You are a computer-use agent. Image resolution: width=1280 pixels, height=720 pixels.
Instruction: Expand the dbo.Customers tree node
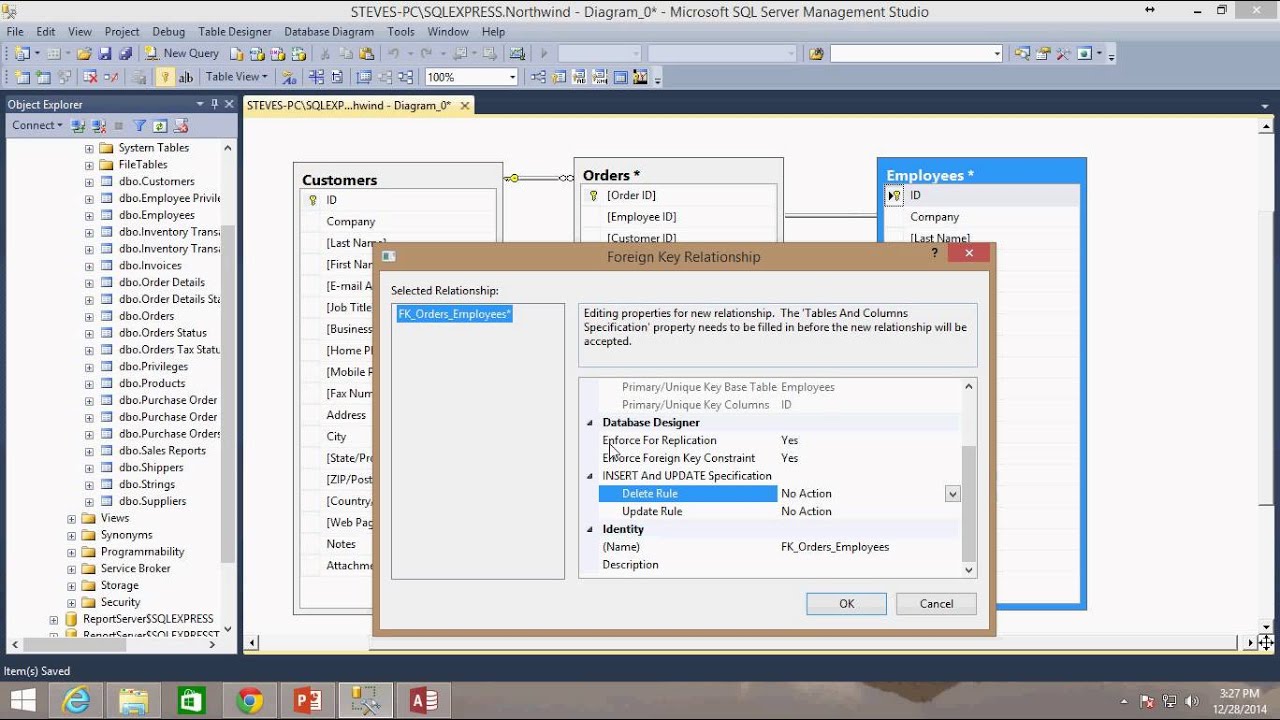89,182
